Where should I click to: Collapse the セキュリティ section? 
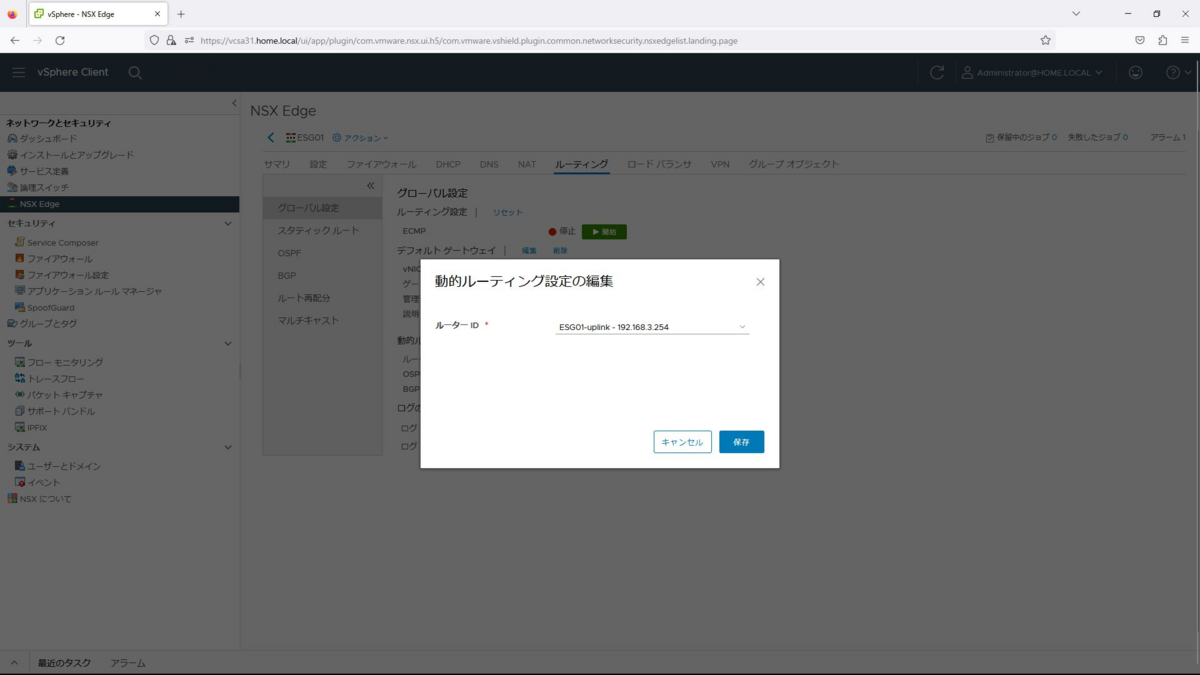tap(228, 224)
